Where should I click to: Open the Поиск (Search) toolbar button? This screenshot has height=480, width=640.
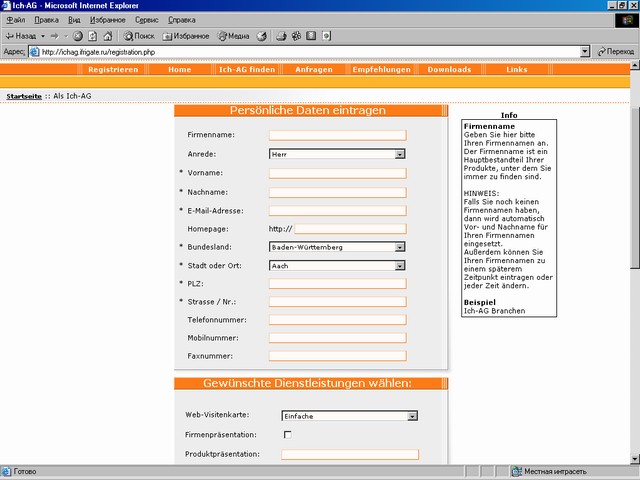point(139,36)
